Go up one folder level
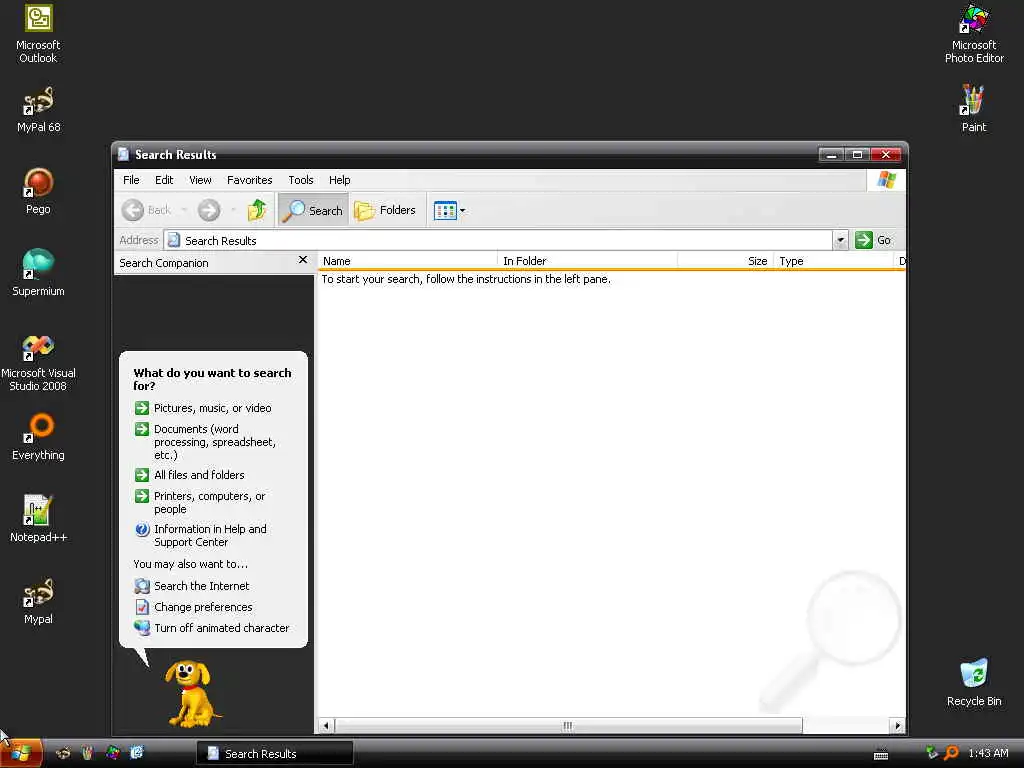Viewport: 1024px width, 768px height. point(257,210)
